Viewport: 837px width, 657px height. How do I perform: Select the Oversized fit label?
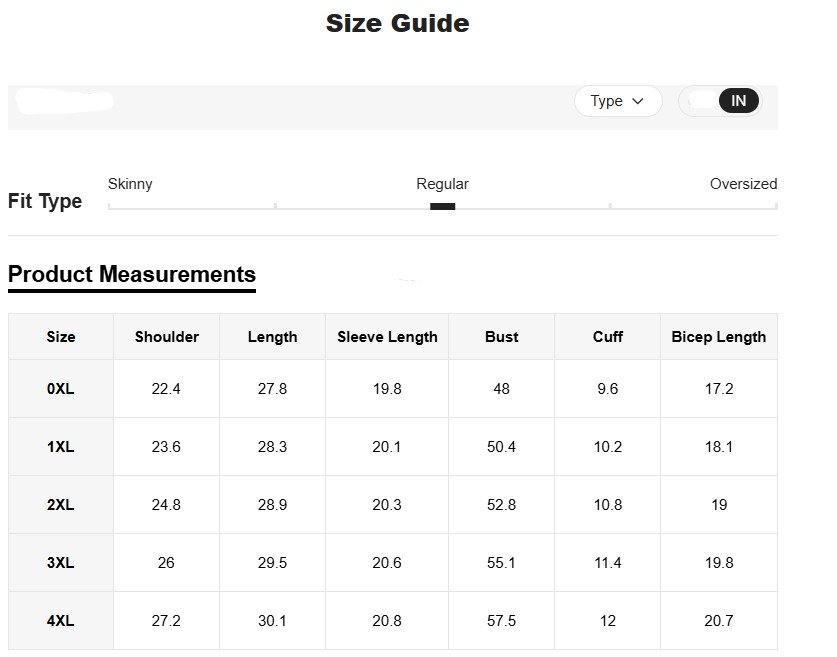coord(743,184)
